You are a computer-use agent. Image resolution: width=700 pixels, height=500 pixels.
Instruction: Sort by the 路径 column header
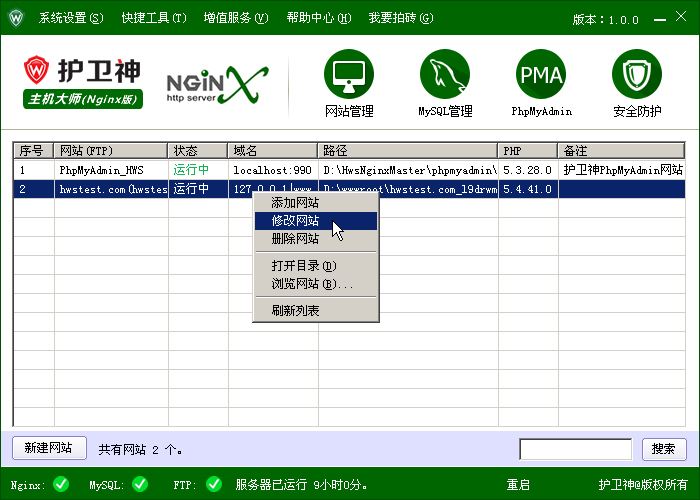coord(408,151)
